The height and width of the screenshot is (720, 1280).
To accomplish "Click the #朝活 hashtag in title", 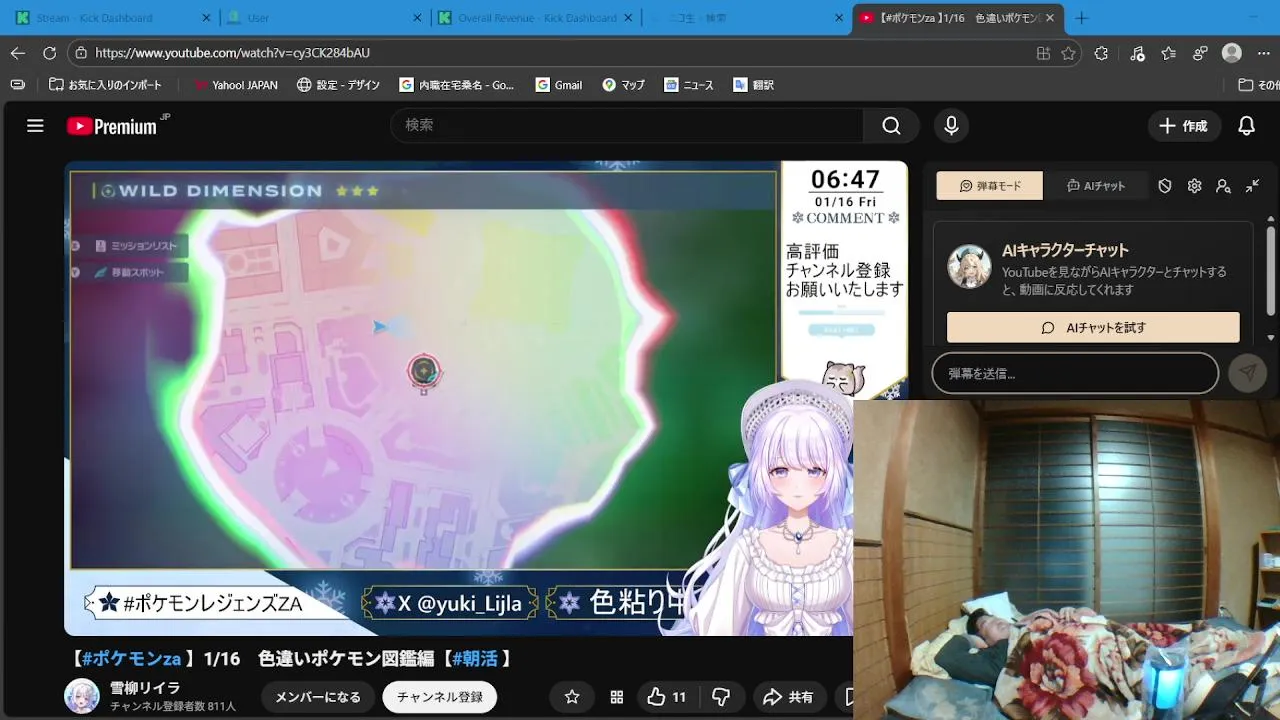I will click(475, 658).
